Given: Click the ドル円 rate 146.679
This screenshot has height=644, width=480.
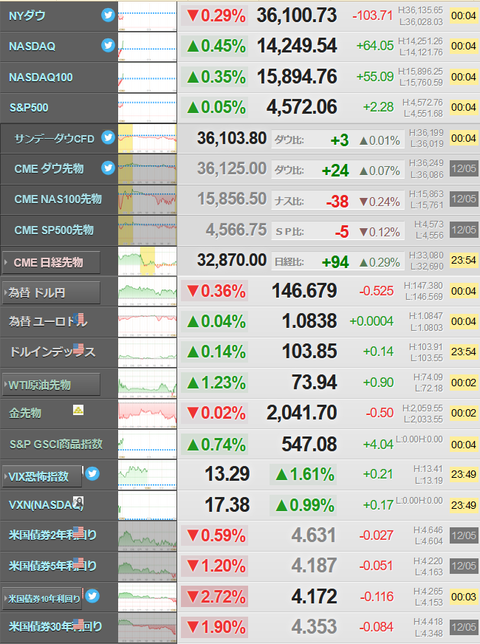Looking at the screenshot, I should coord(304,291).
